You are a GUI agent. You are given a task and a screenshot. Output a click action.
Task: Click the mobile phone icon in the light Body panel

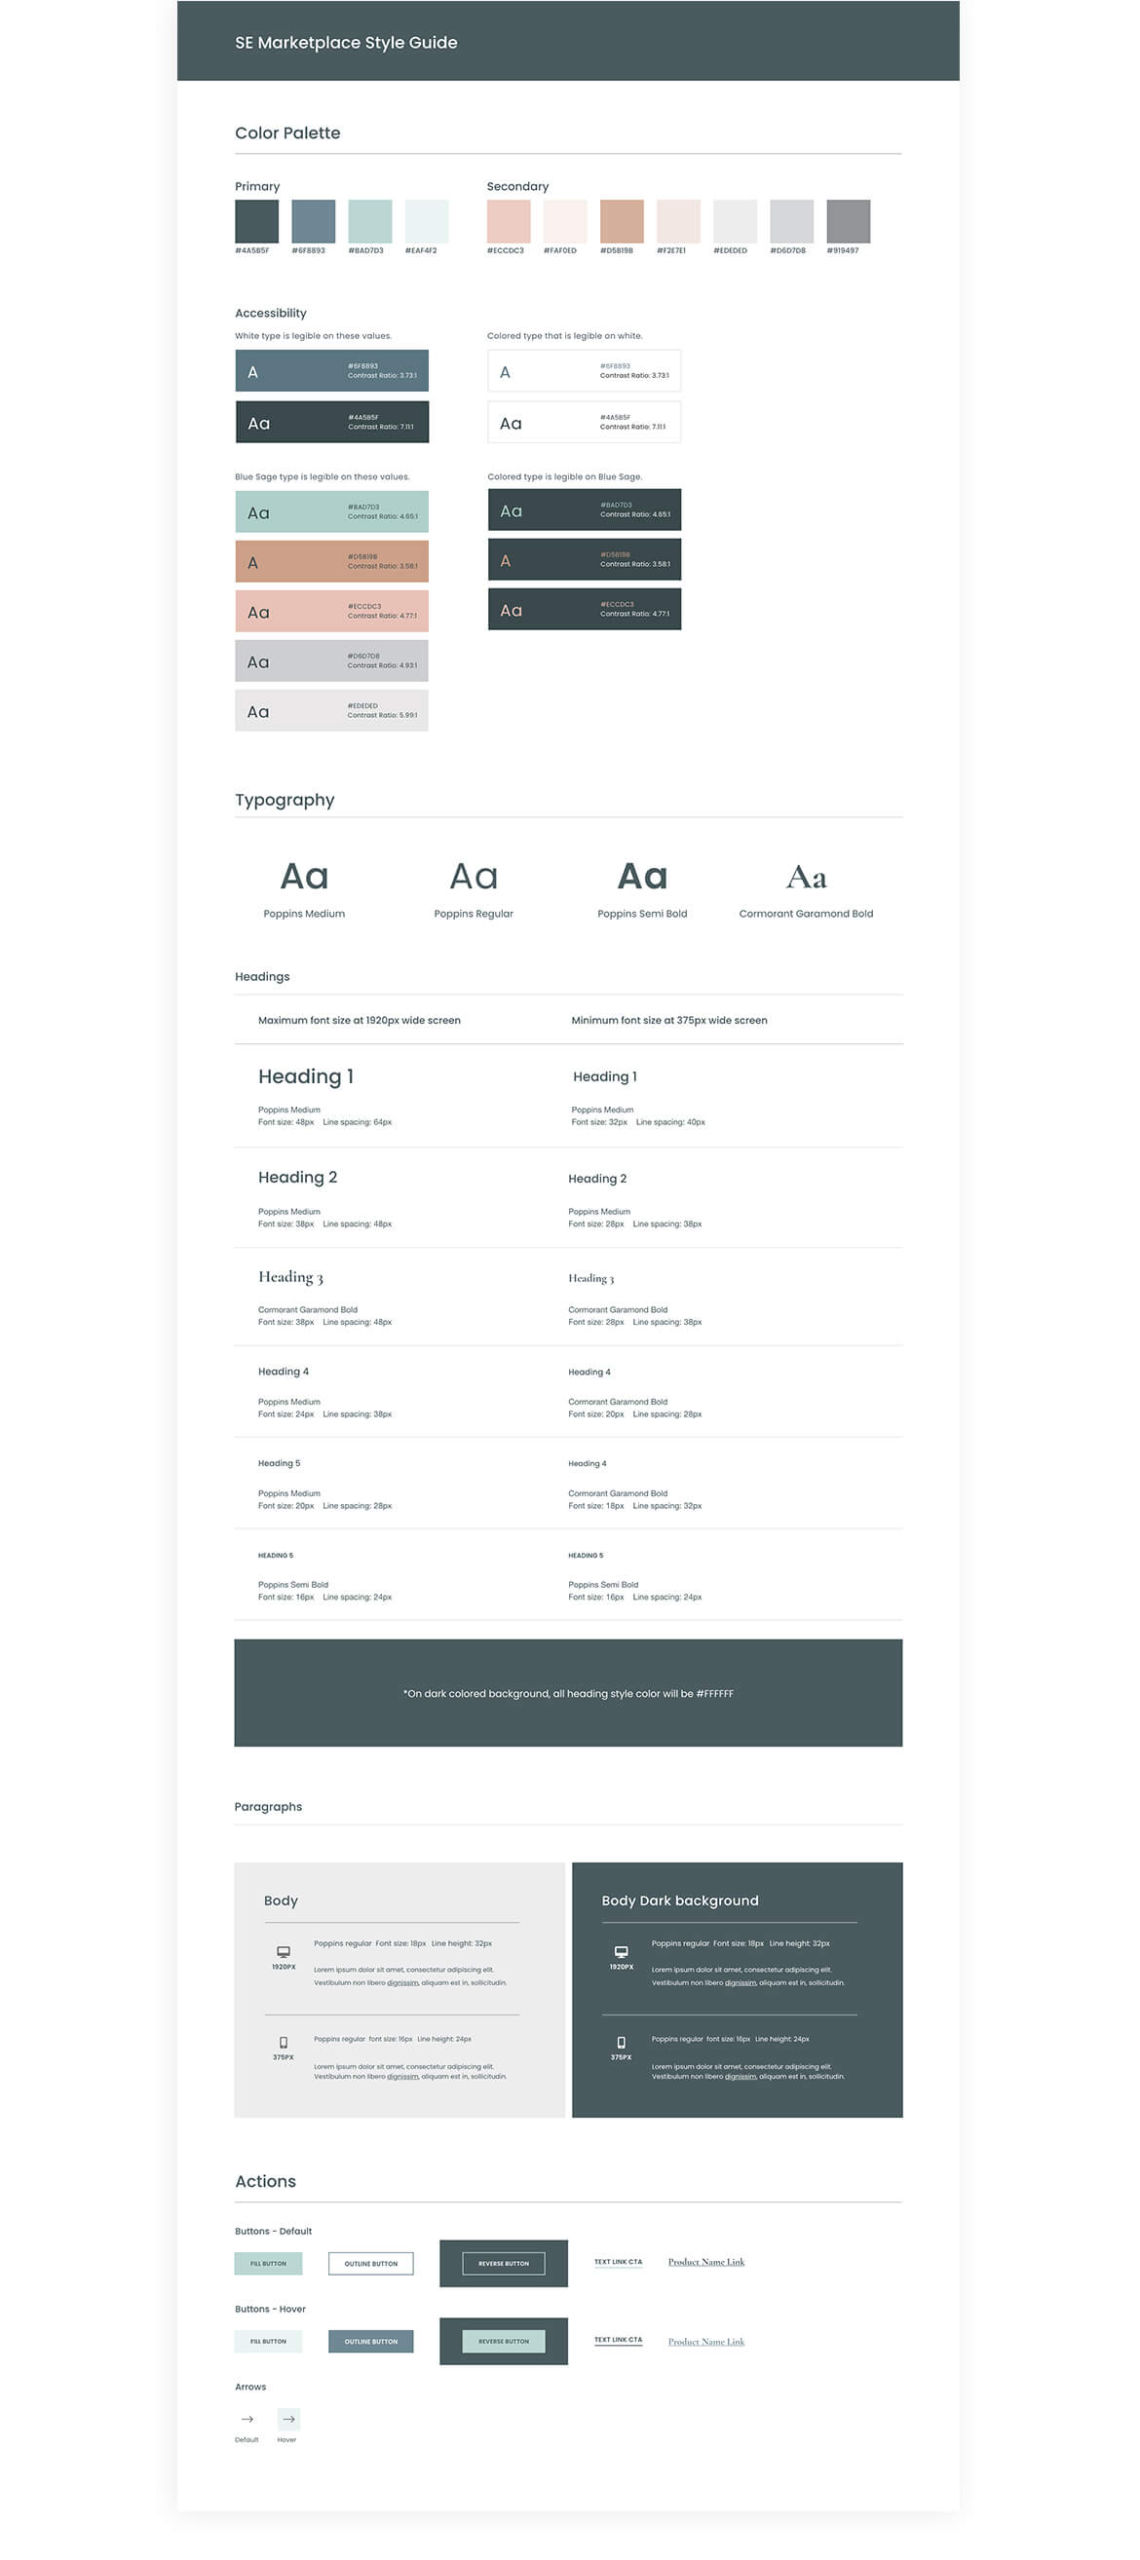click(x=283, y=2041)
